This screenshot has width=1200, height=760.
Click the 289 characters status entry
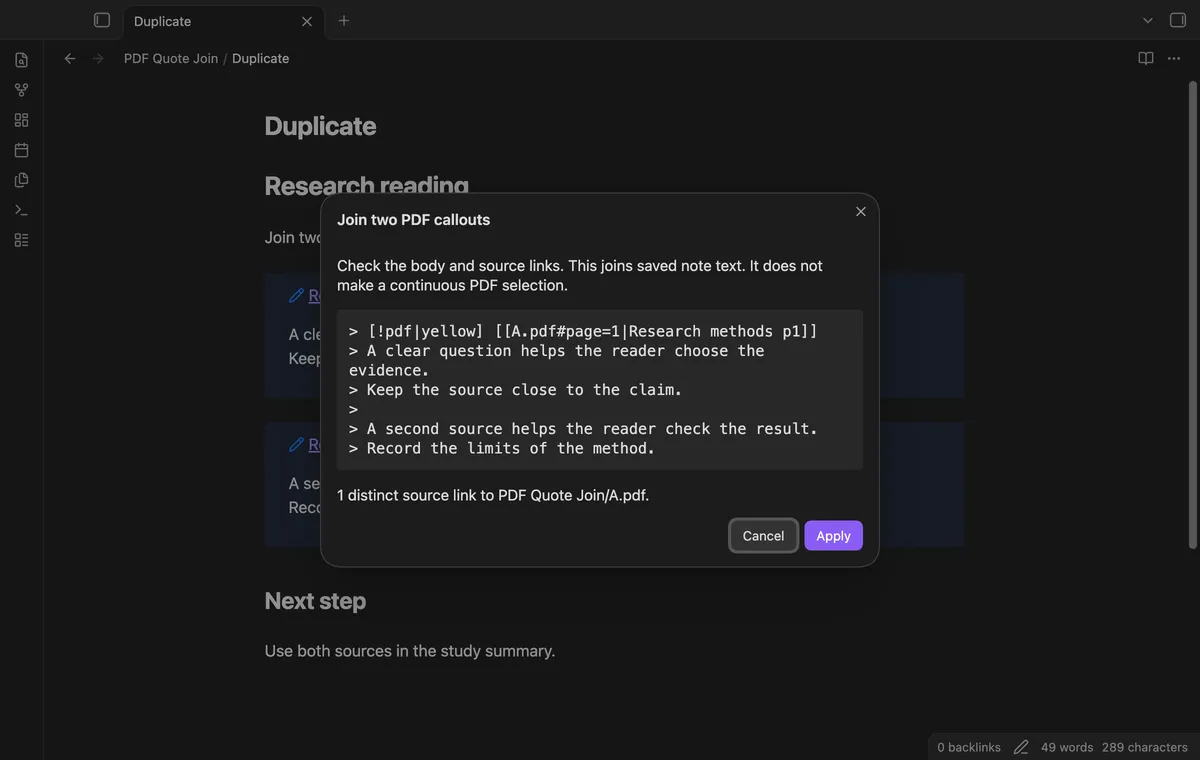[x=1145, y=747]
